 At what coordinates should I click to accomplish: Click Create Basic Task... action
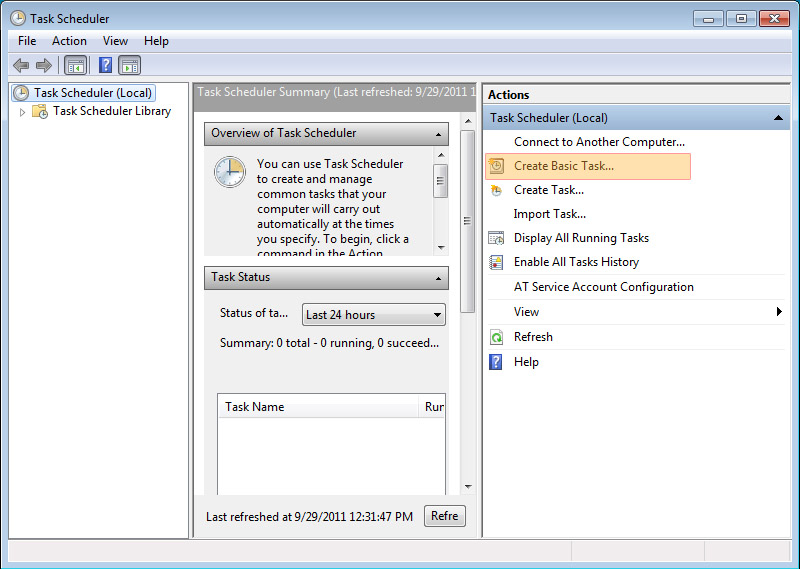(x=564, y=166)
